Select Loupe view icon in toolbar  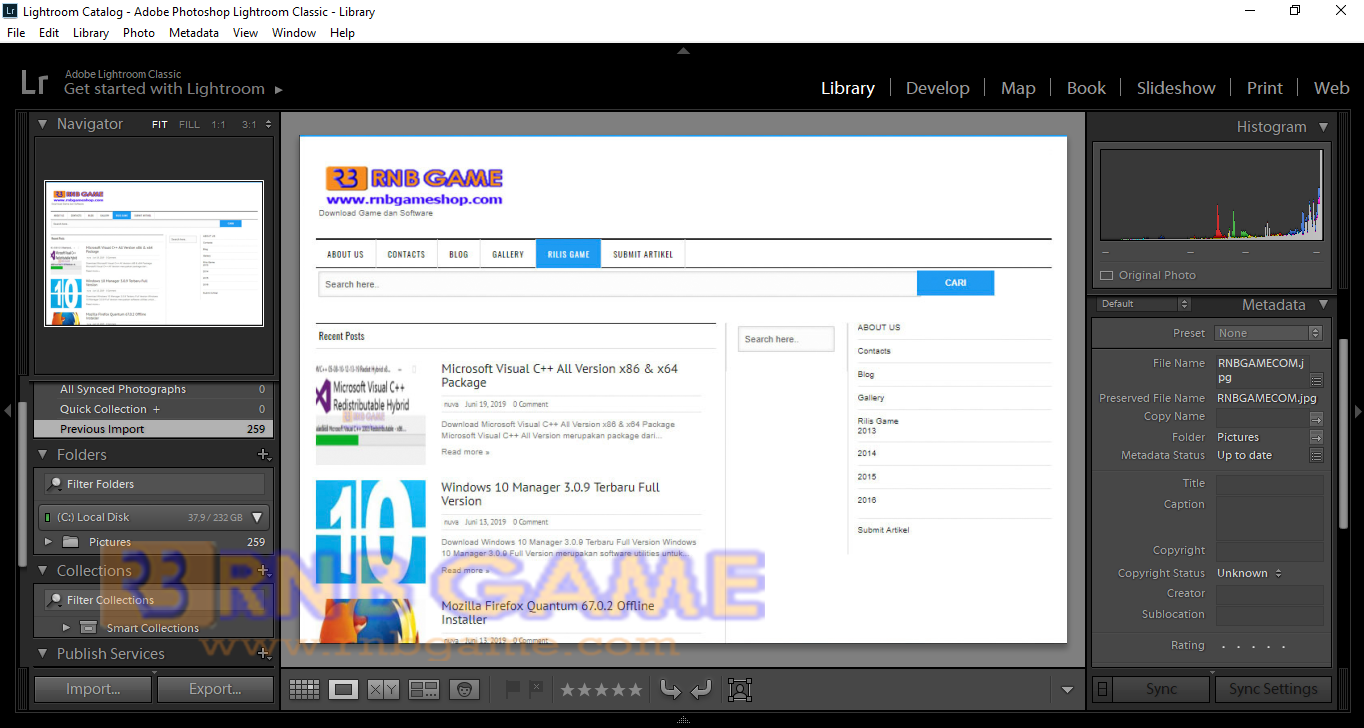[x=343, y=689]
